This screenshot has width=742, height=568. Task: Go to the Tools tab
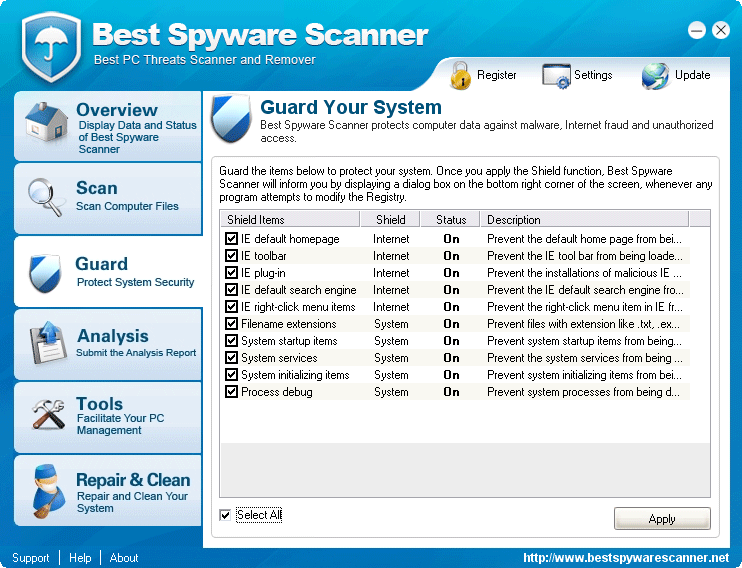click(108, 417)
